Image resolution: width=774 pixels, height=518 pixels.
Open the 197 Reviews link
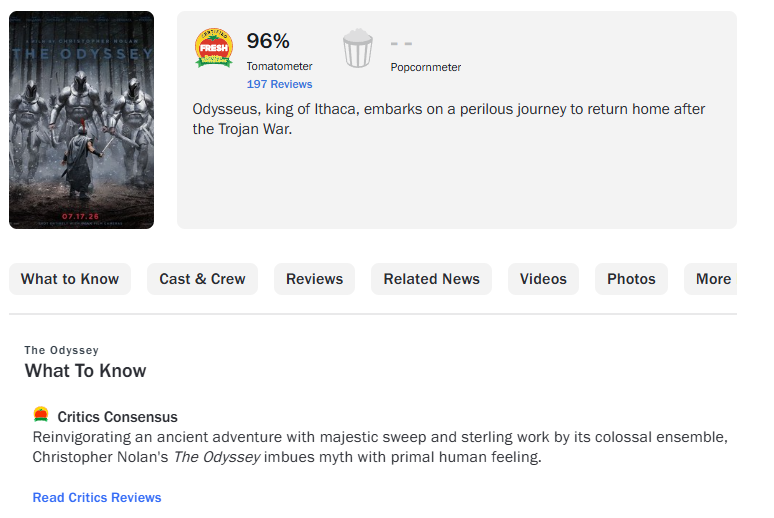pos(279,84)
